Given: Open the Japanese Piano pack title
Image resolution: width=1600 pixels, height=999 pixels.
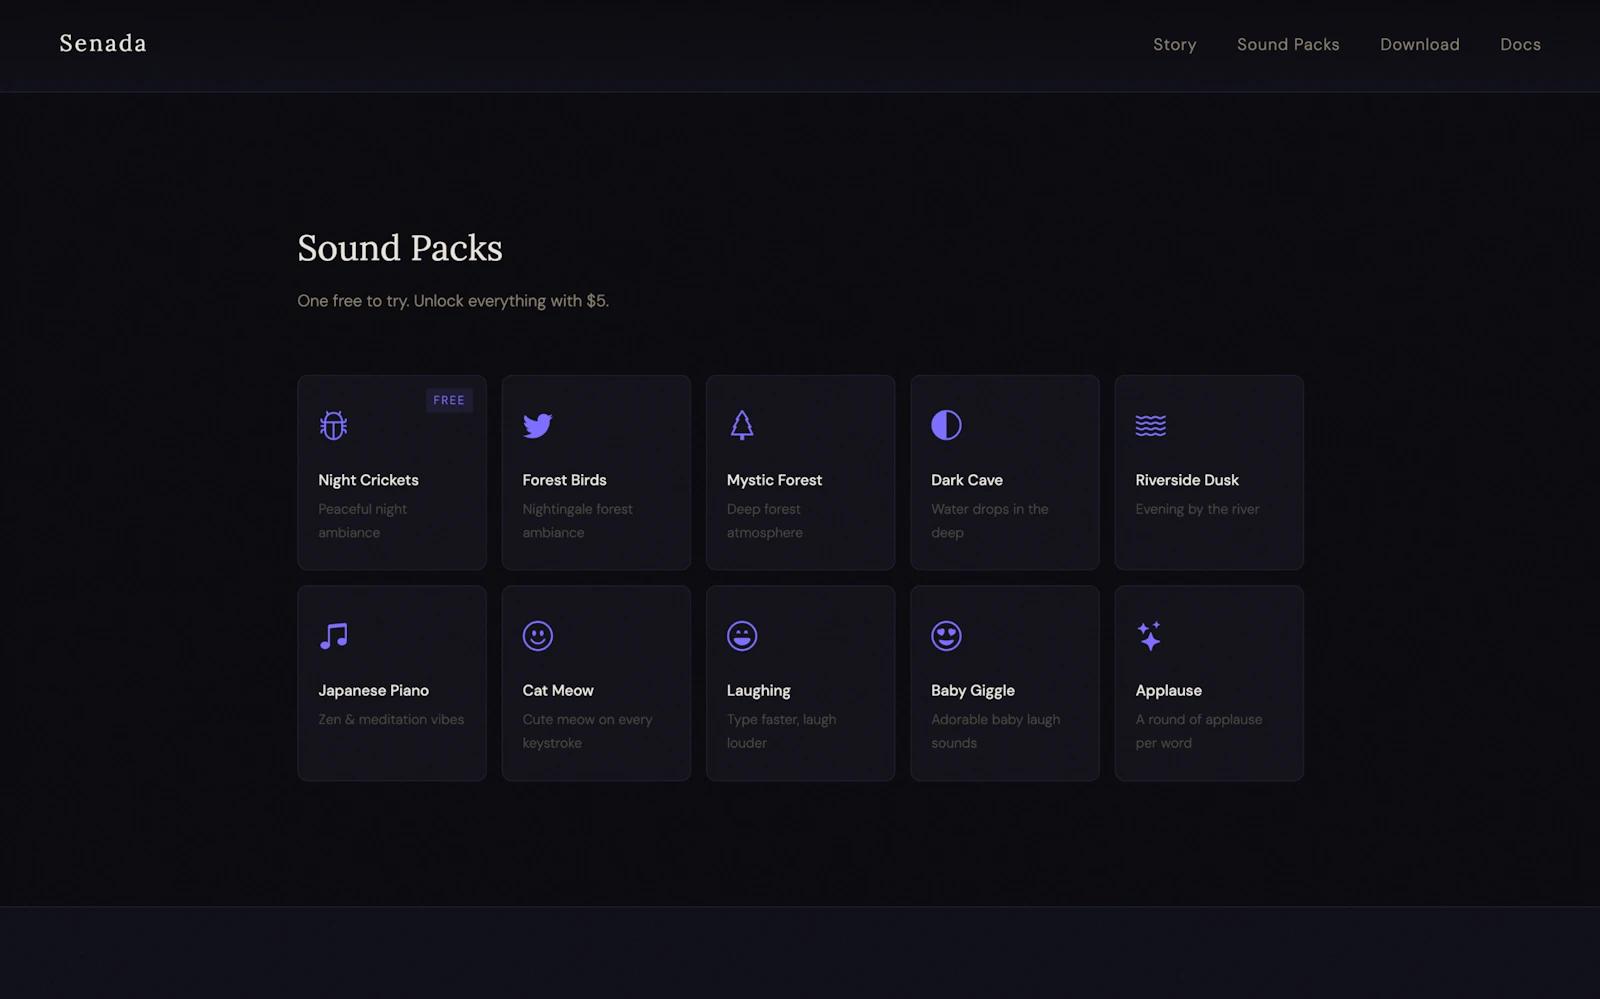Looking at the screenshot, I should coord(373,691).
